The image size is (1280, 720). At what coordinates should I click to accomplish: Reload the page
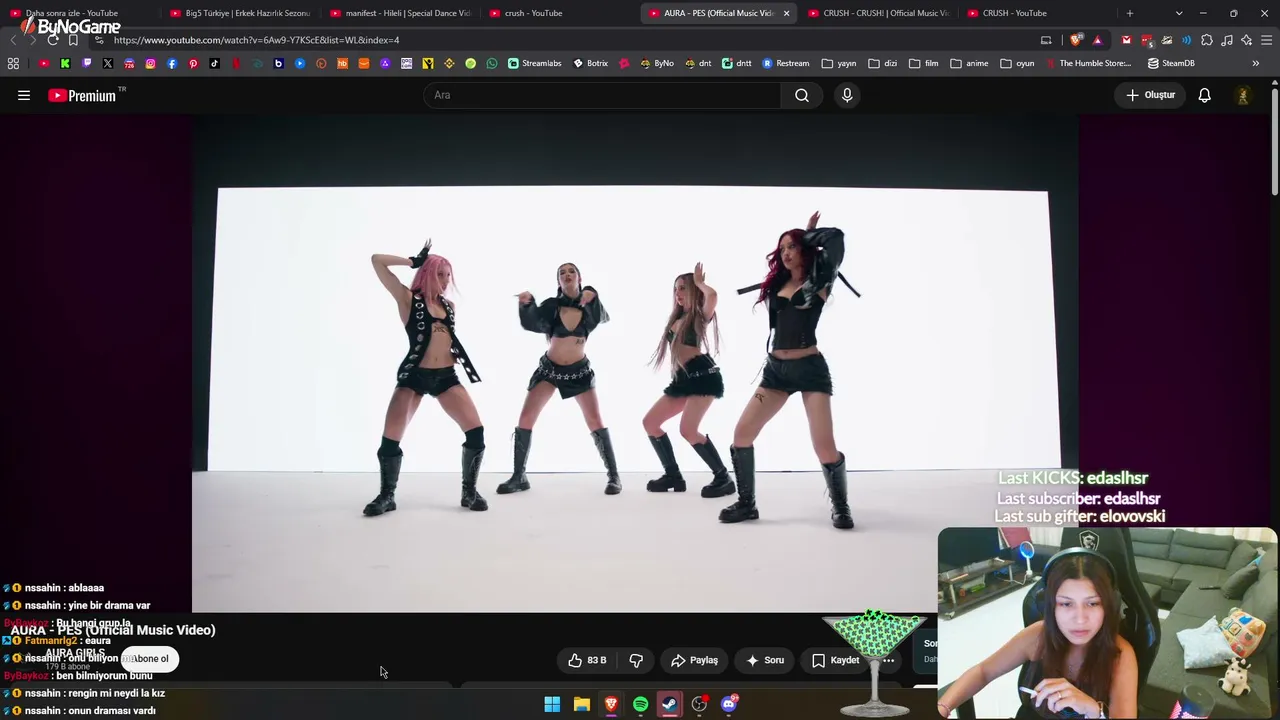[53, 40]
